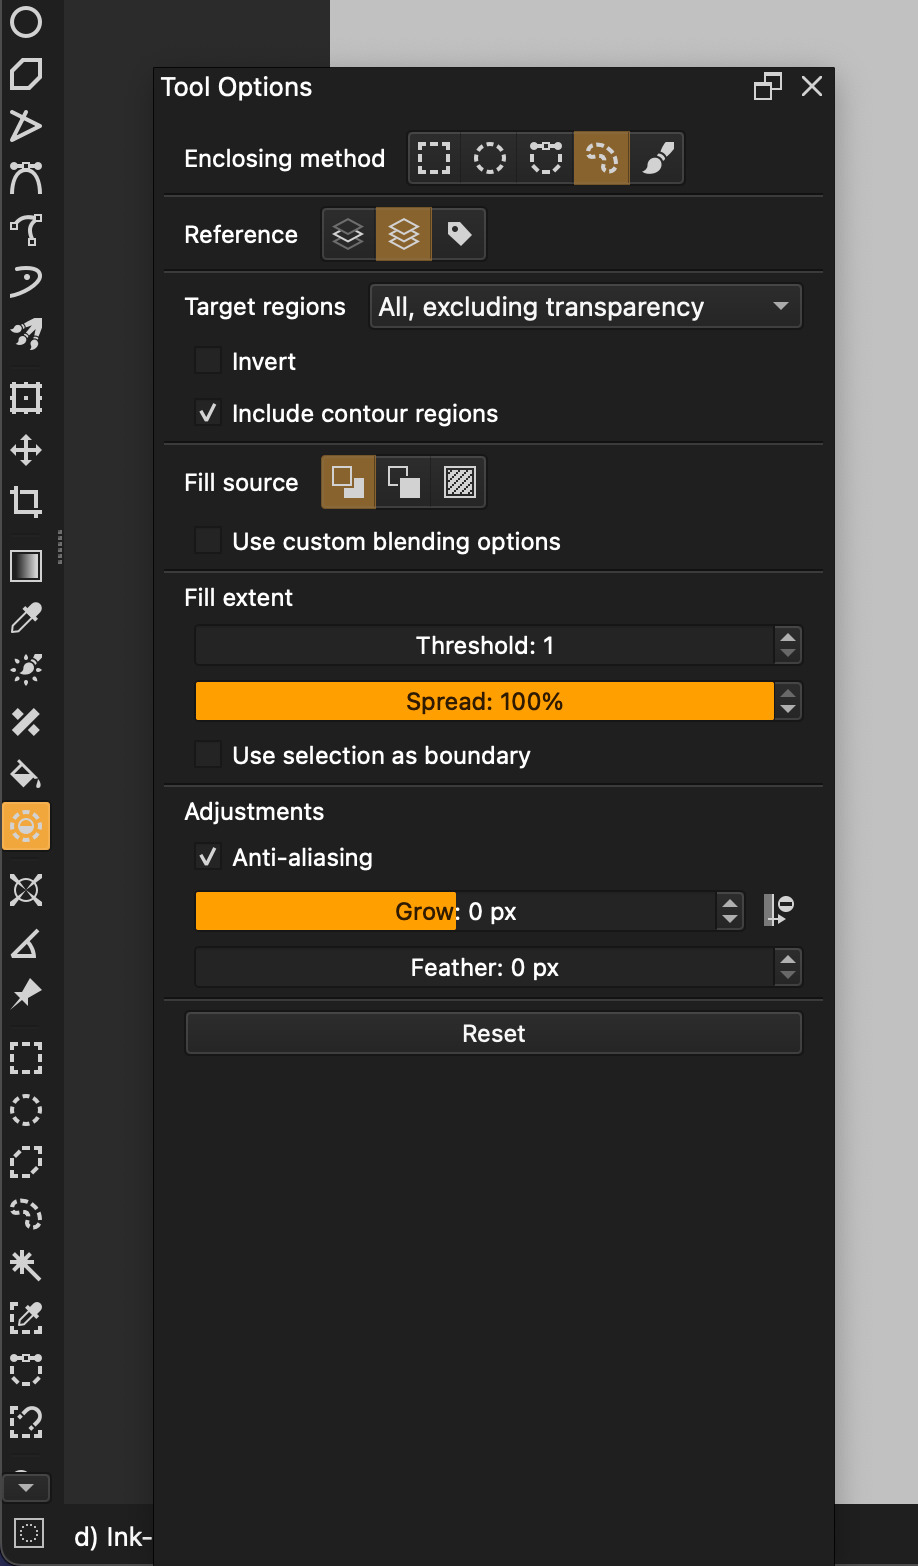Disable Anti-aliasing checkbox
The height and width of the screenshot is (1566, 918).
(x=208, y=857)
